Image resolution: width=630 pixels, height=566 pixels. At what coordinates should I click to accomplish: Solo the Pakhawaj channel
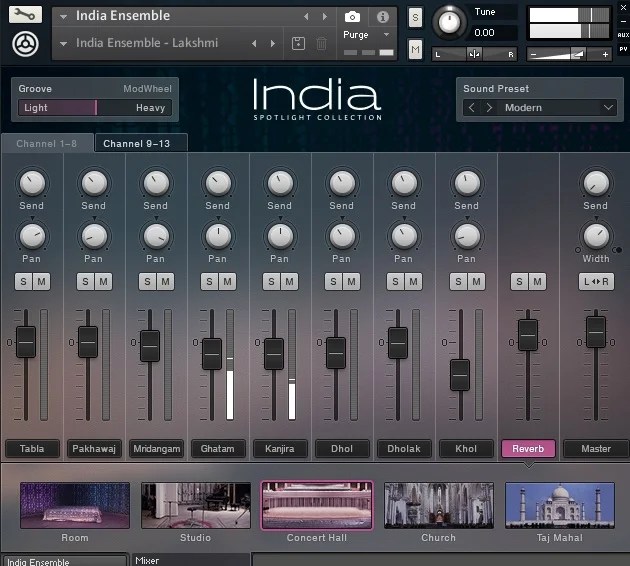click(x=85, y=282)
